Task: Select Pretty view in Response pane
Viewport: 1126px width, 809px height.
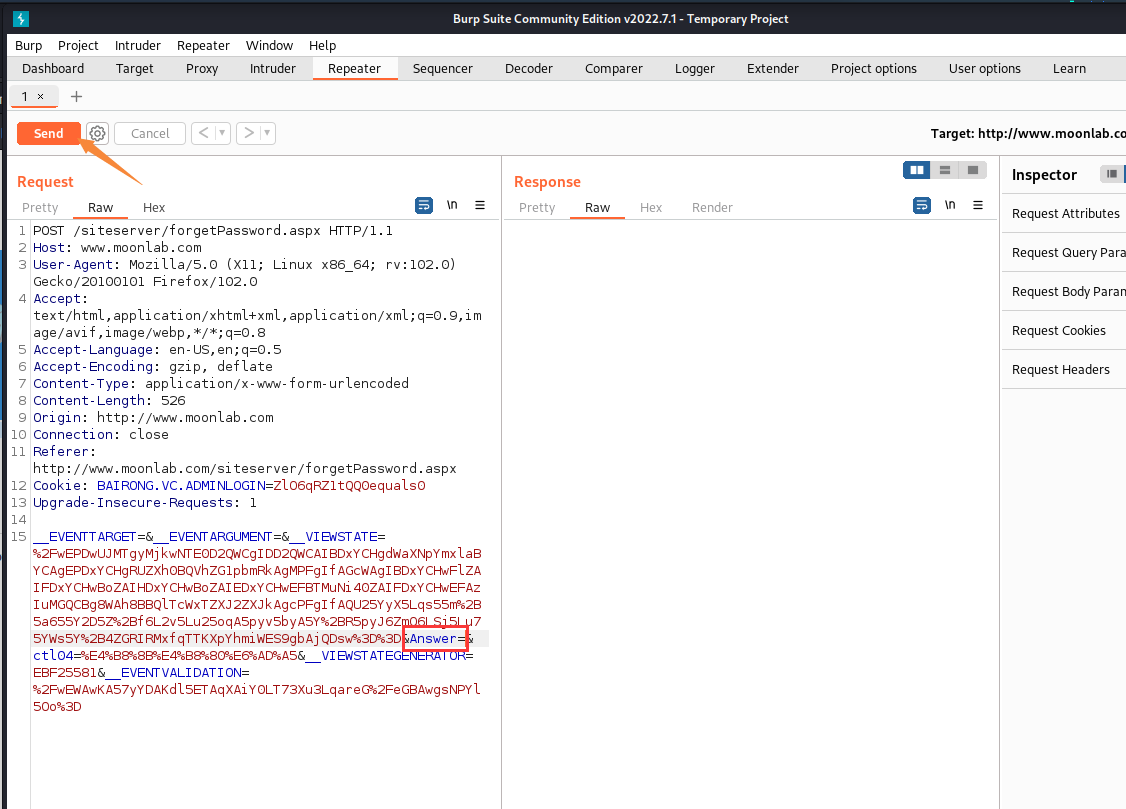Action: point(537,207)
